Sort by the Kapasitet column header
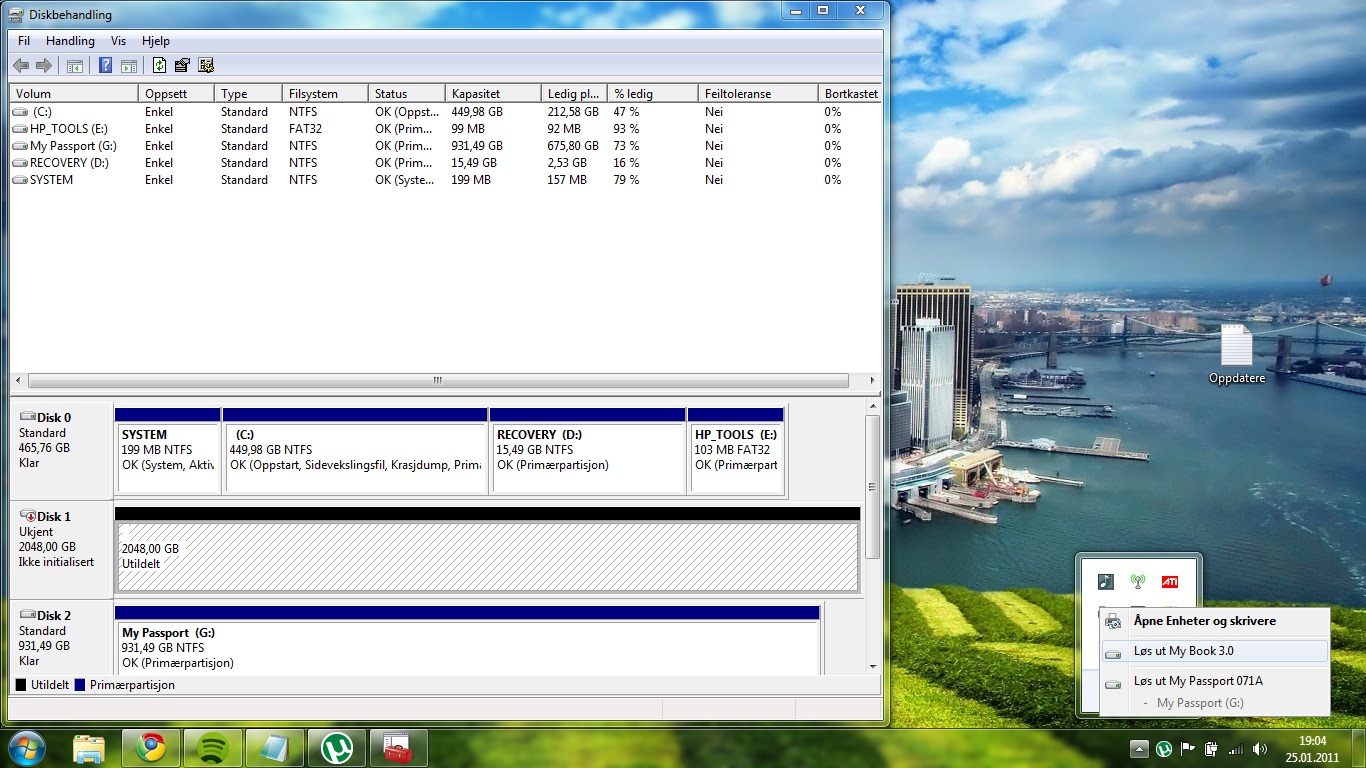Screen dimensions: 1366x768 [x=493, y=93]
